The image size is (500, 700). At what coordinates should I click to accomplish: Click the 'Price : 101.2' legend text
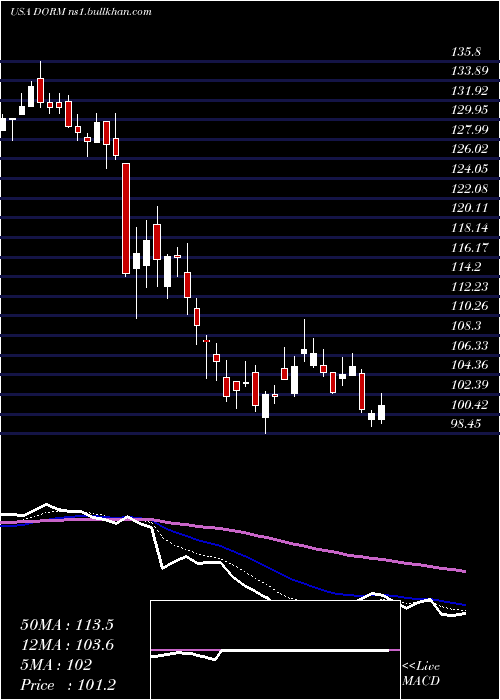[x=69, y=685]
